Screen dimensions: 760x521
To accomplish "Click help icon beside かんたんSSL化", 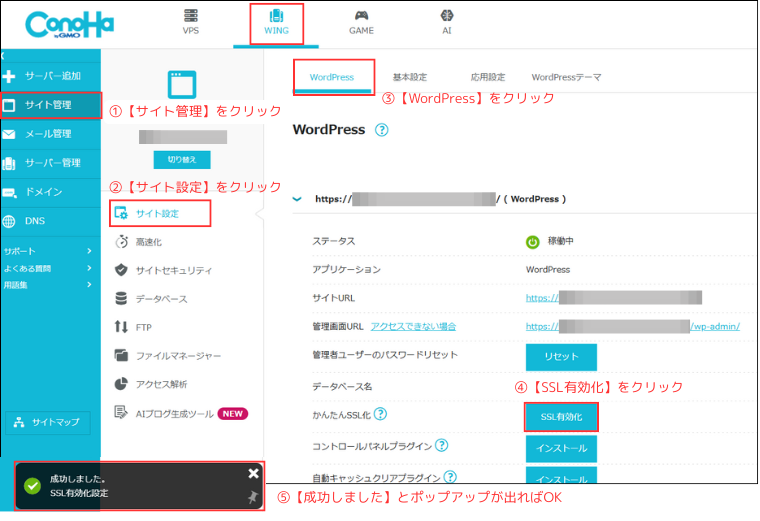I will 381,414.
